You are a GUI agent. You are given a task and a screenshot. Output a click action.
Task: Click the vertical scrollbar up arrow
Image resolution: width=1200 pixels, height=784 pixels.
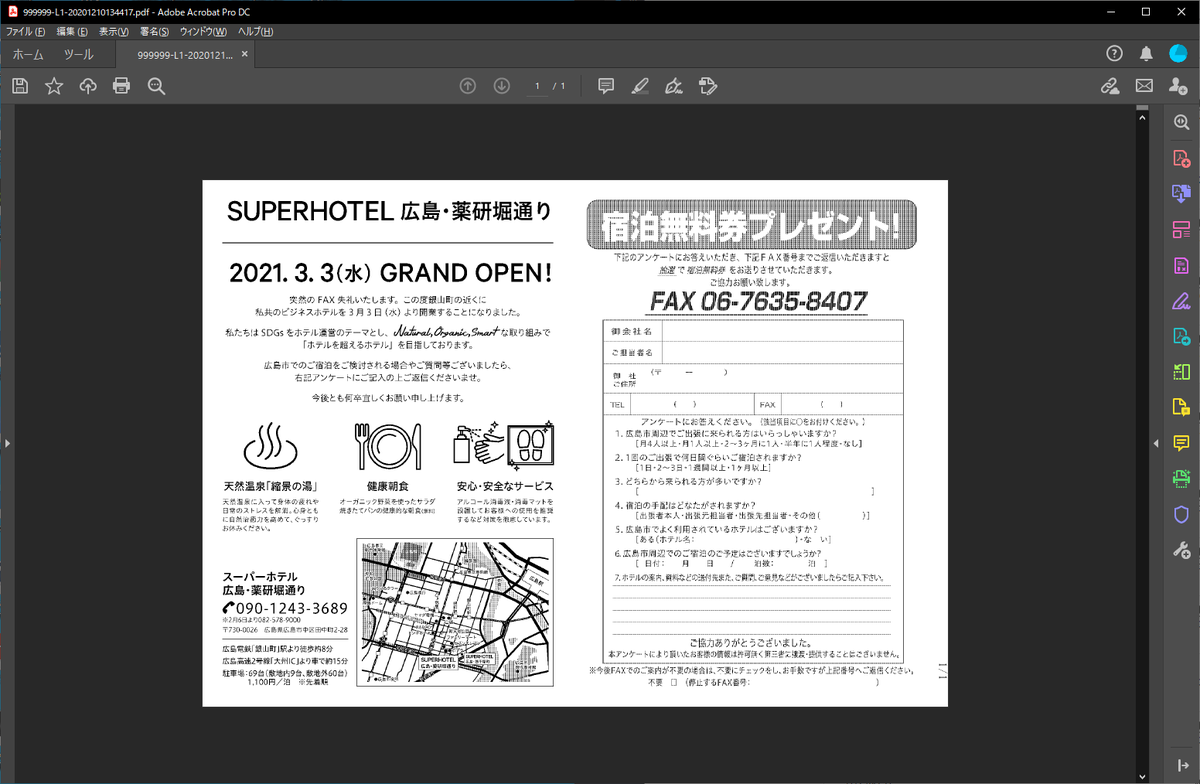click(1144, 117)
